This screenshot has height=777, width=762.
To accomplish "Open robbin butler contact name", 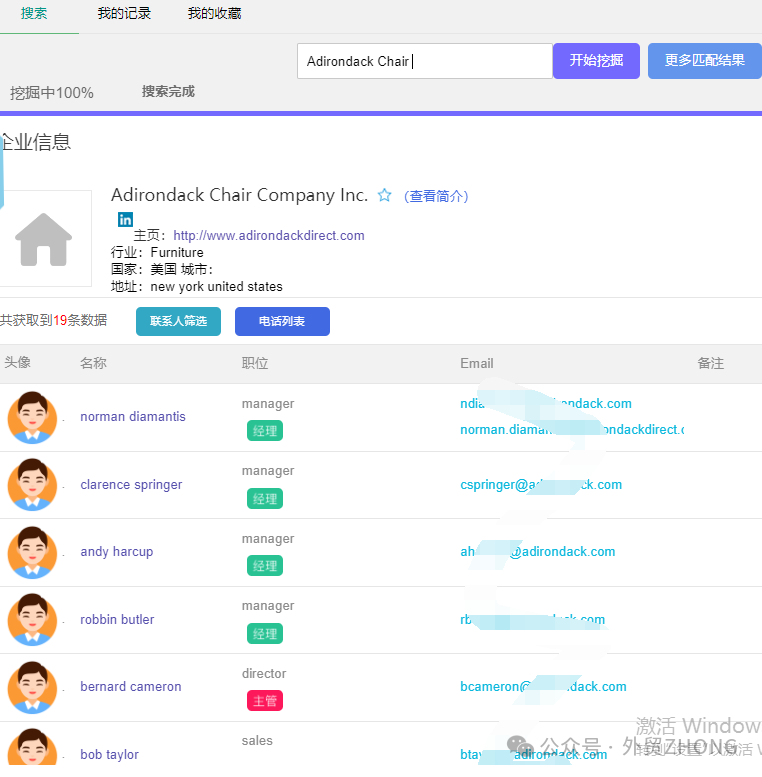I will (x=117, y=619).
